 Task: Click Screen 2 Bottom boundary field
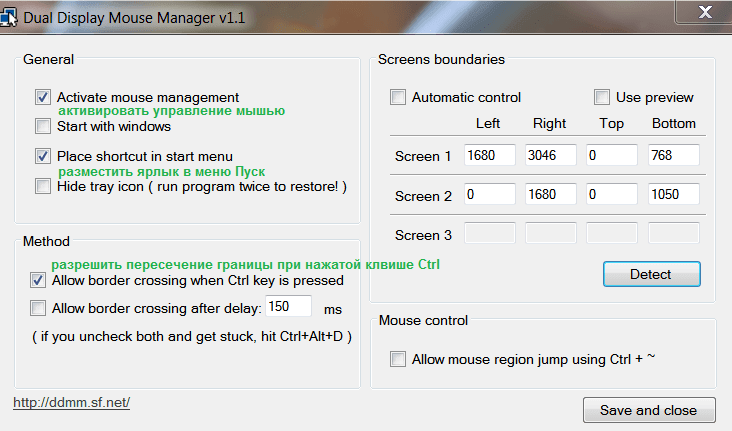[674, 194]
